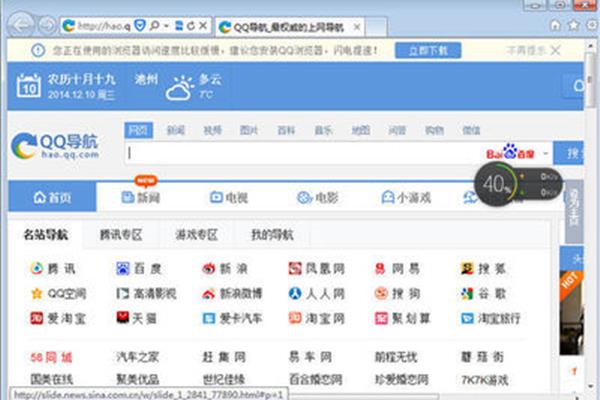Open a new blank browser tab
This screenshot has height=400, width=600.
[x=376, y=27]
